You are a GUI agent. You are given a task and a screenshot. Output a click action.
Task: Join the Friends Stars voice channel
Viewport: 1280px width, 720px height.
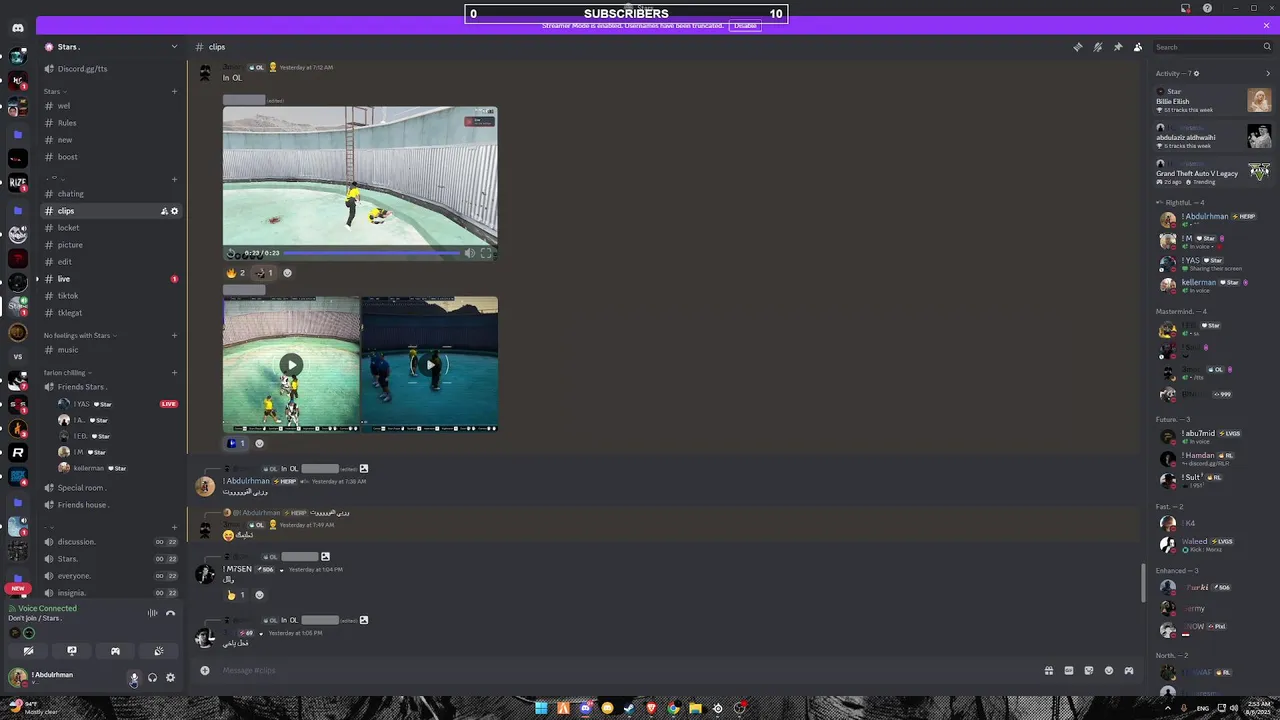110,387
